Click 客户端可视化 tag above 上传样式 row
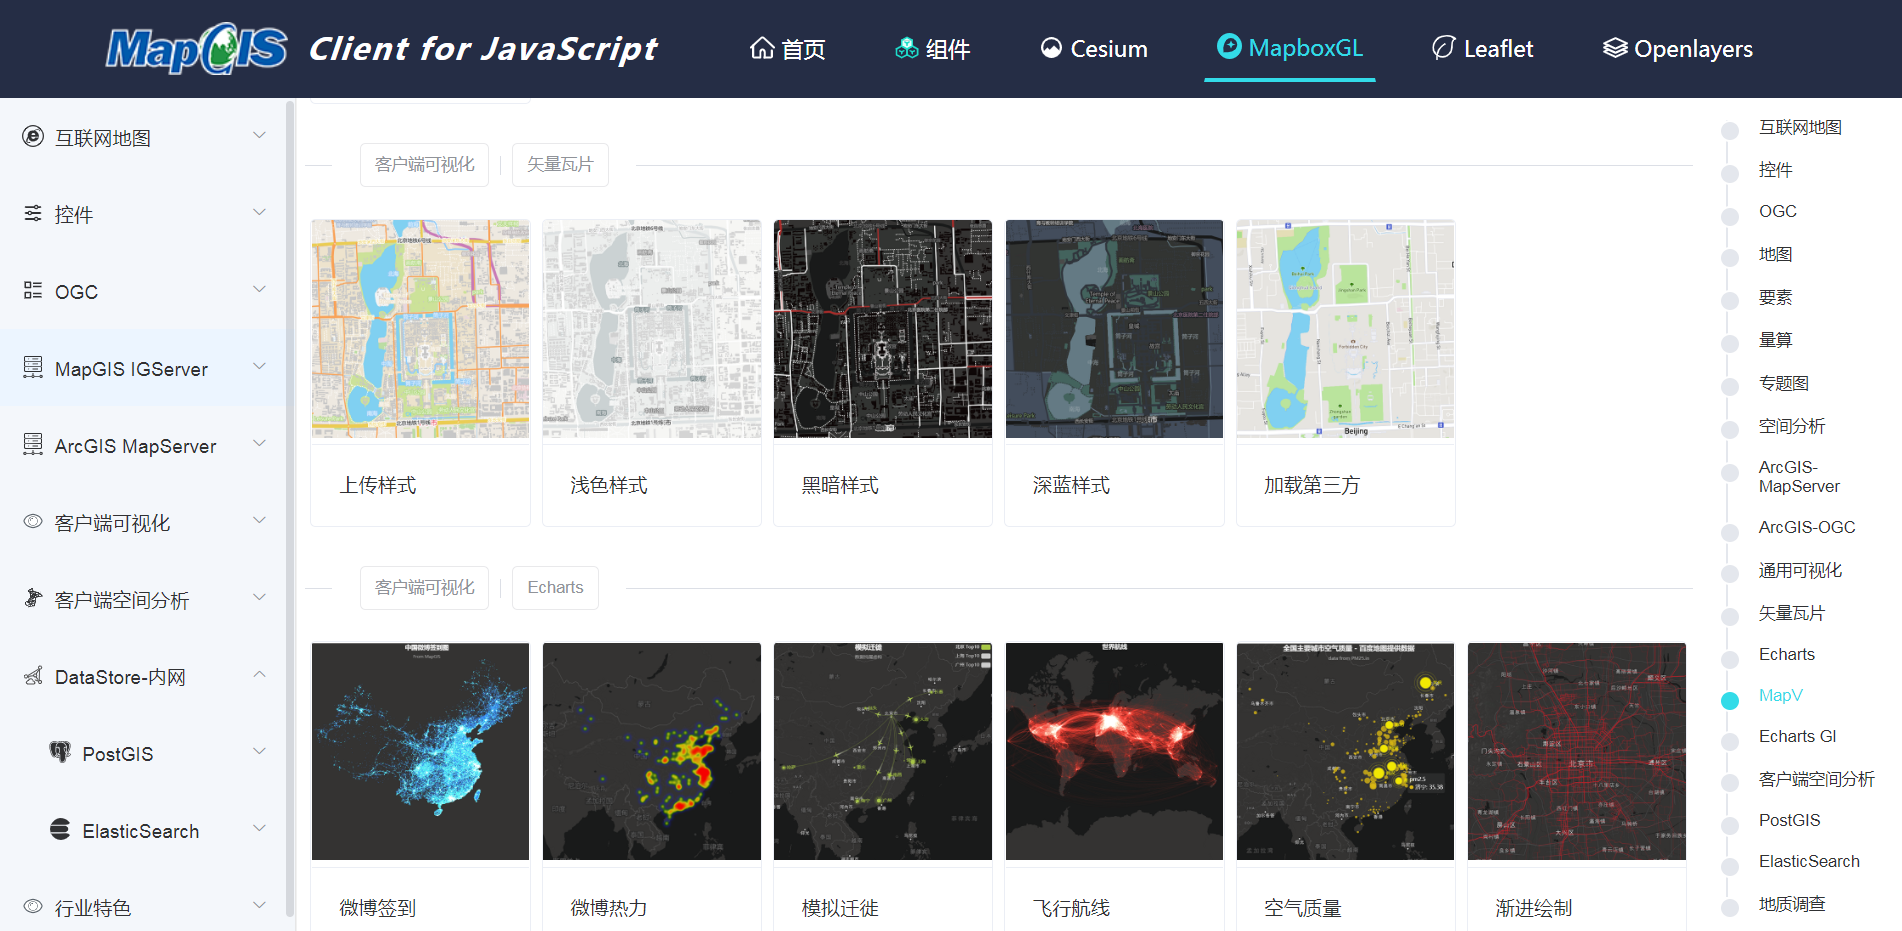 pos(424,165)
